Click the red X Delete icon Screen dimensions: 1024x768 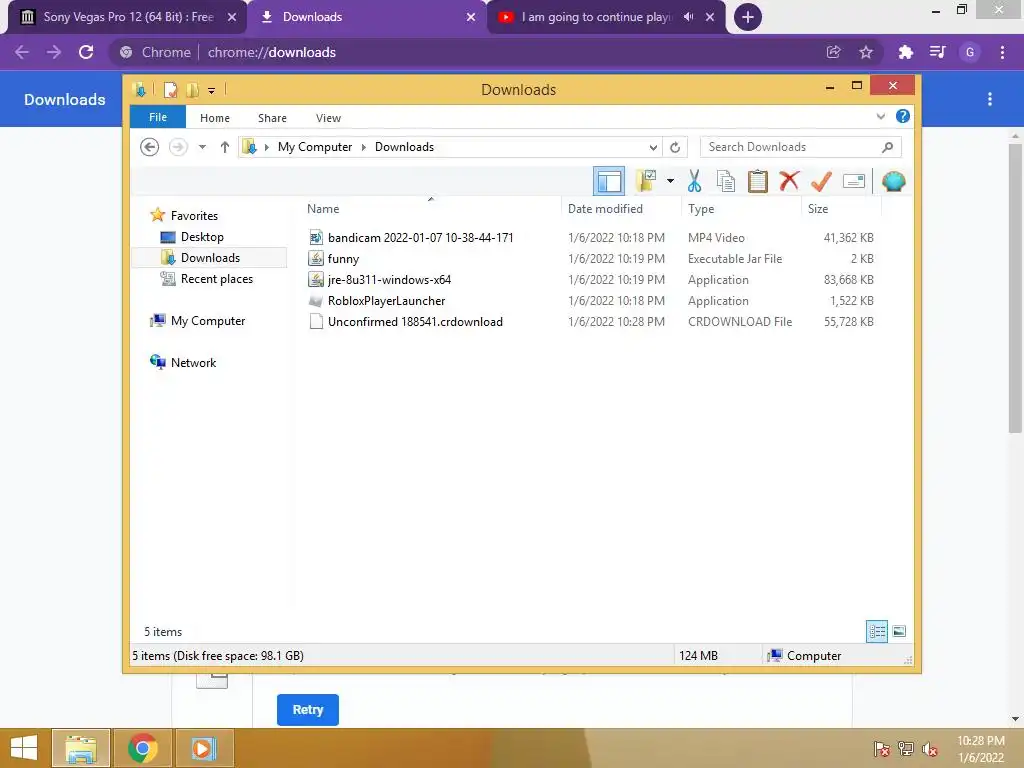pos(790,181)
